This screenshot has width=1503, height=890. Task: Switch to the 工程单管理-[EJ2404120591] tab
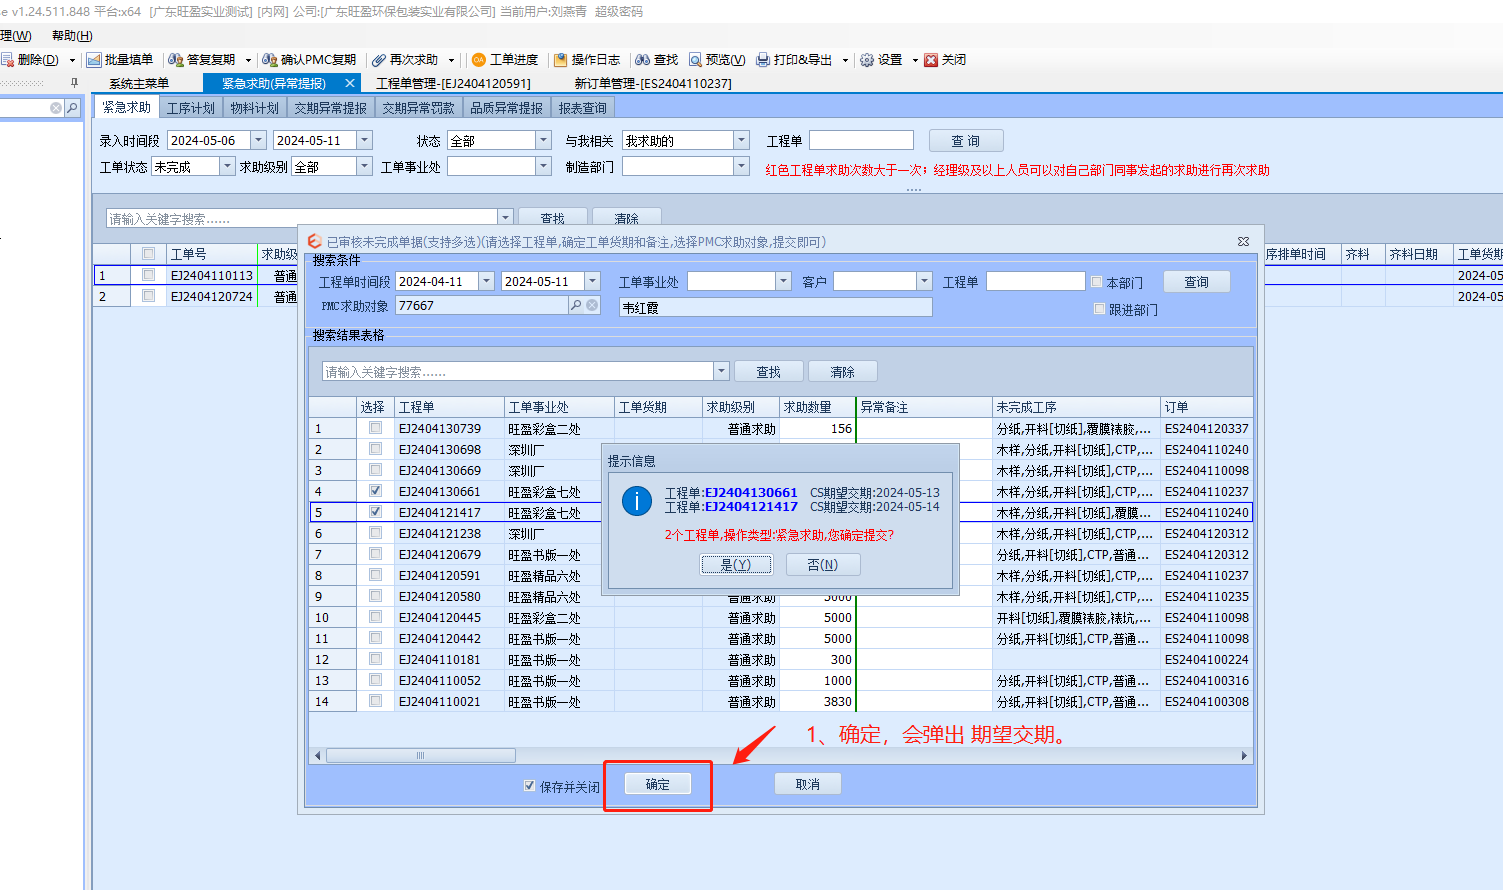click(453, 83)
